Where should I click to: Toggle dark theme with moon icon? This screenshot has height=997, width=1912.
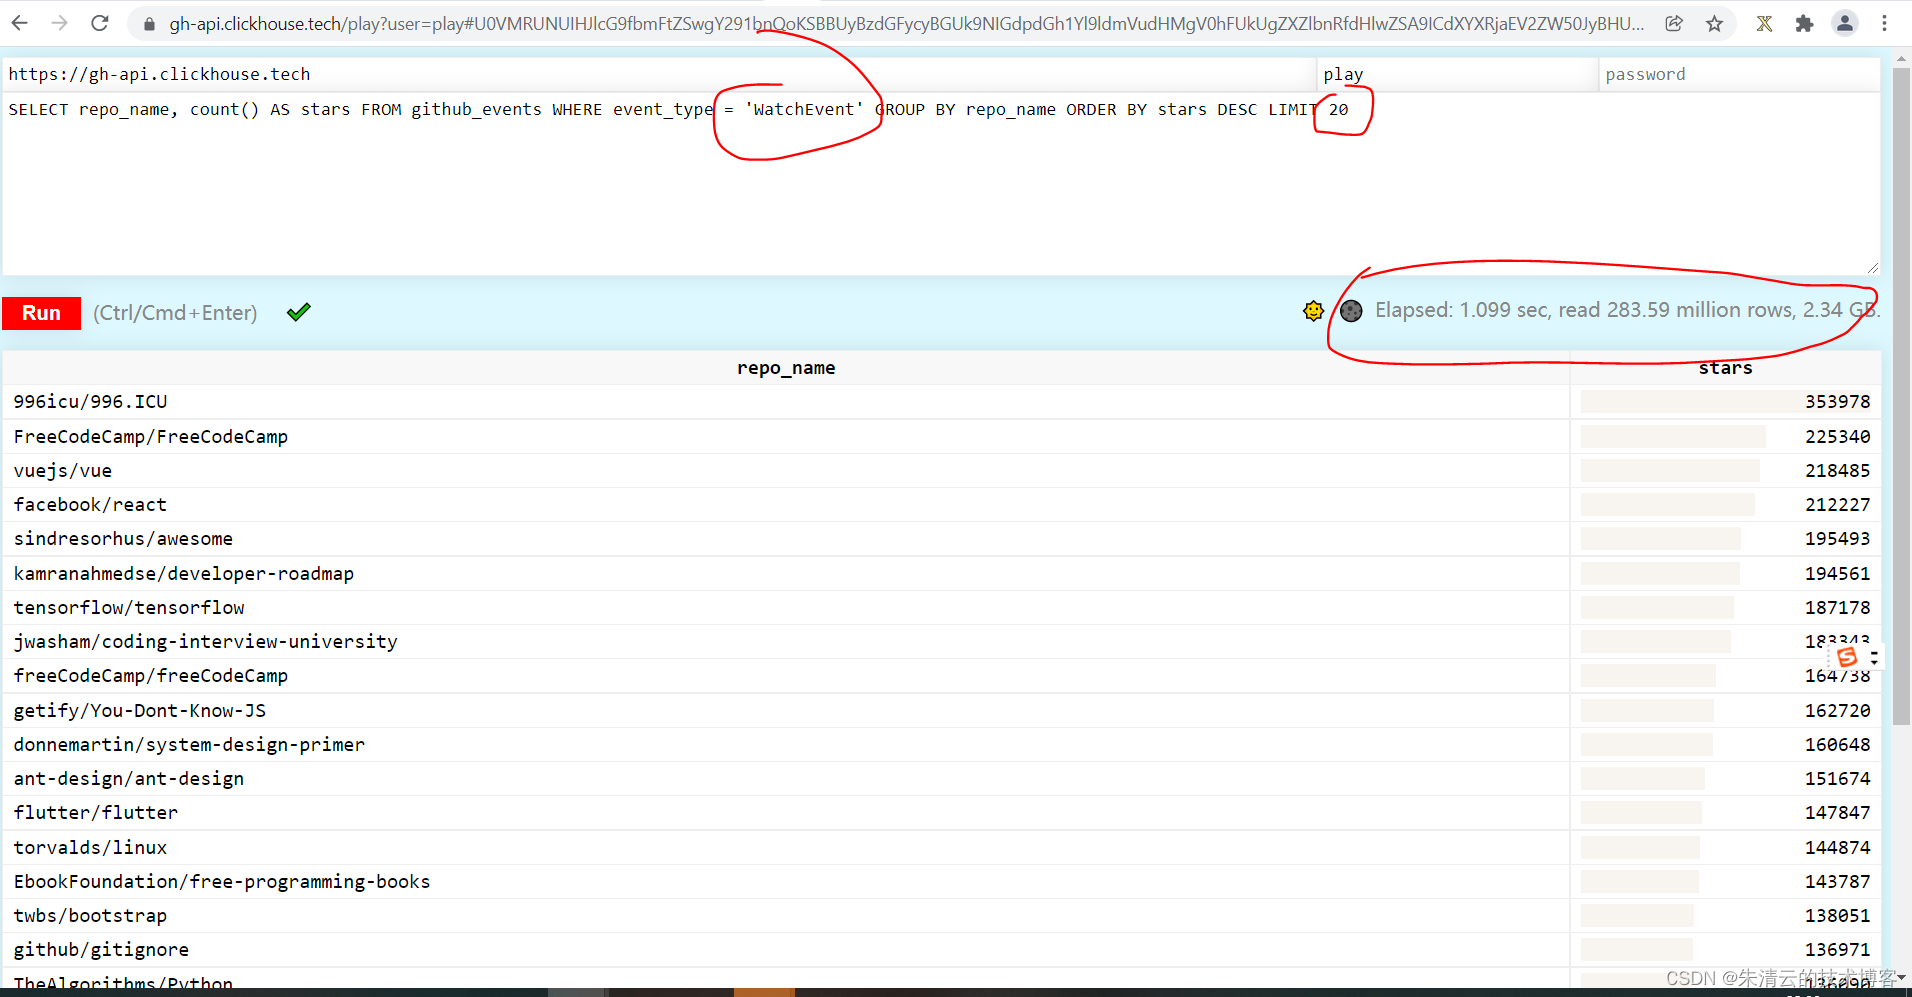click(1351, 311)
